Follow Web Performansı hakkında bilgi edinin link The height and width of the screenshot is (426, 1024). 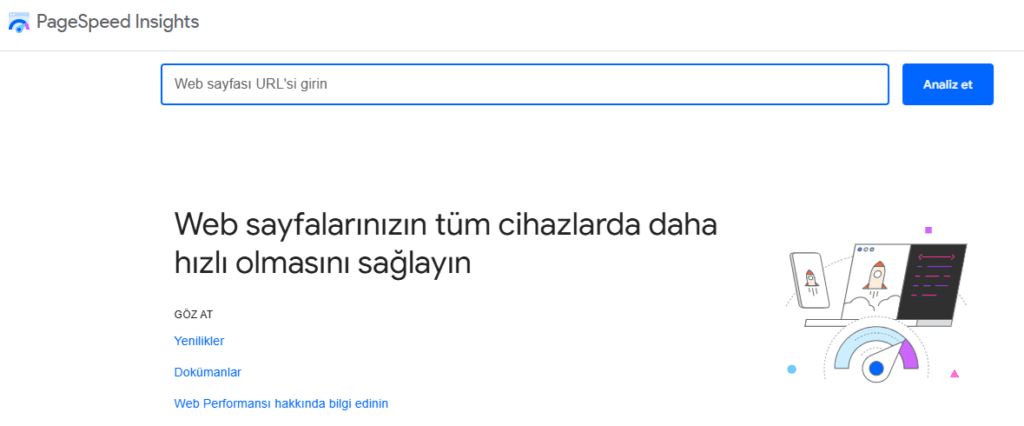(281, 403)
